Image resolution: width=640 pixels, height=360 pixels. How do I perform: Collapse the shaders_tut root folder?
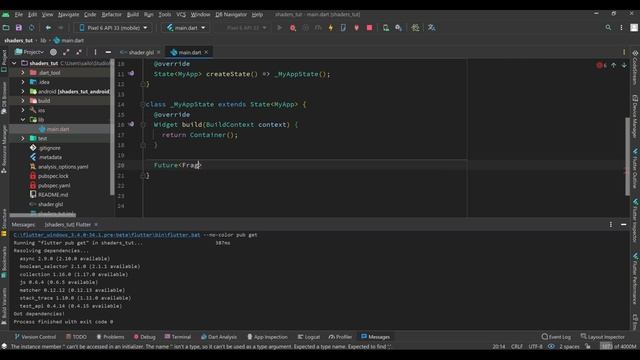(x=14, y=63)
